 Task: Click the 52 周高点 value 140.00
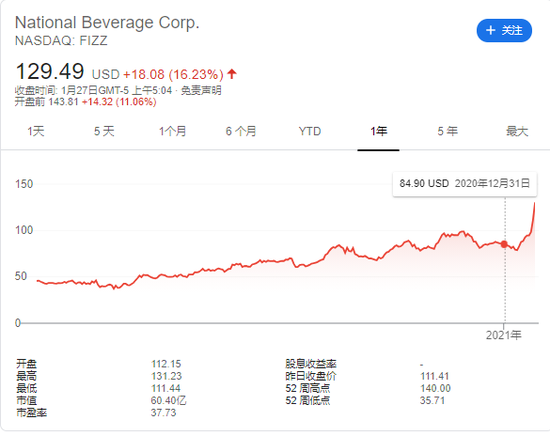coord(435,388)
